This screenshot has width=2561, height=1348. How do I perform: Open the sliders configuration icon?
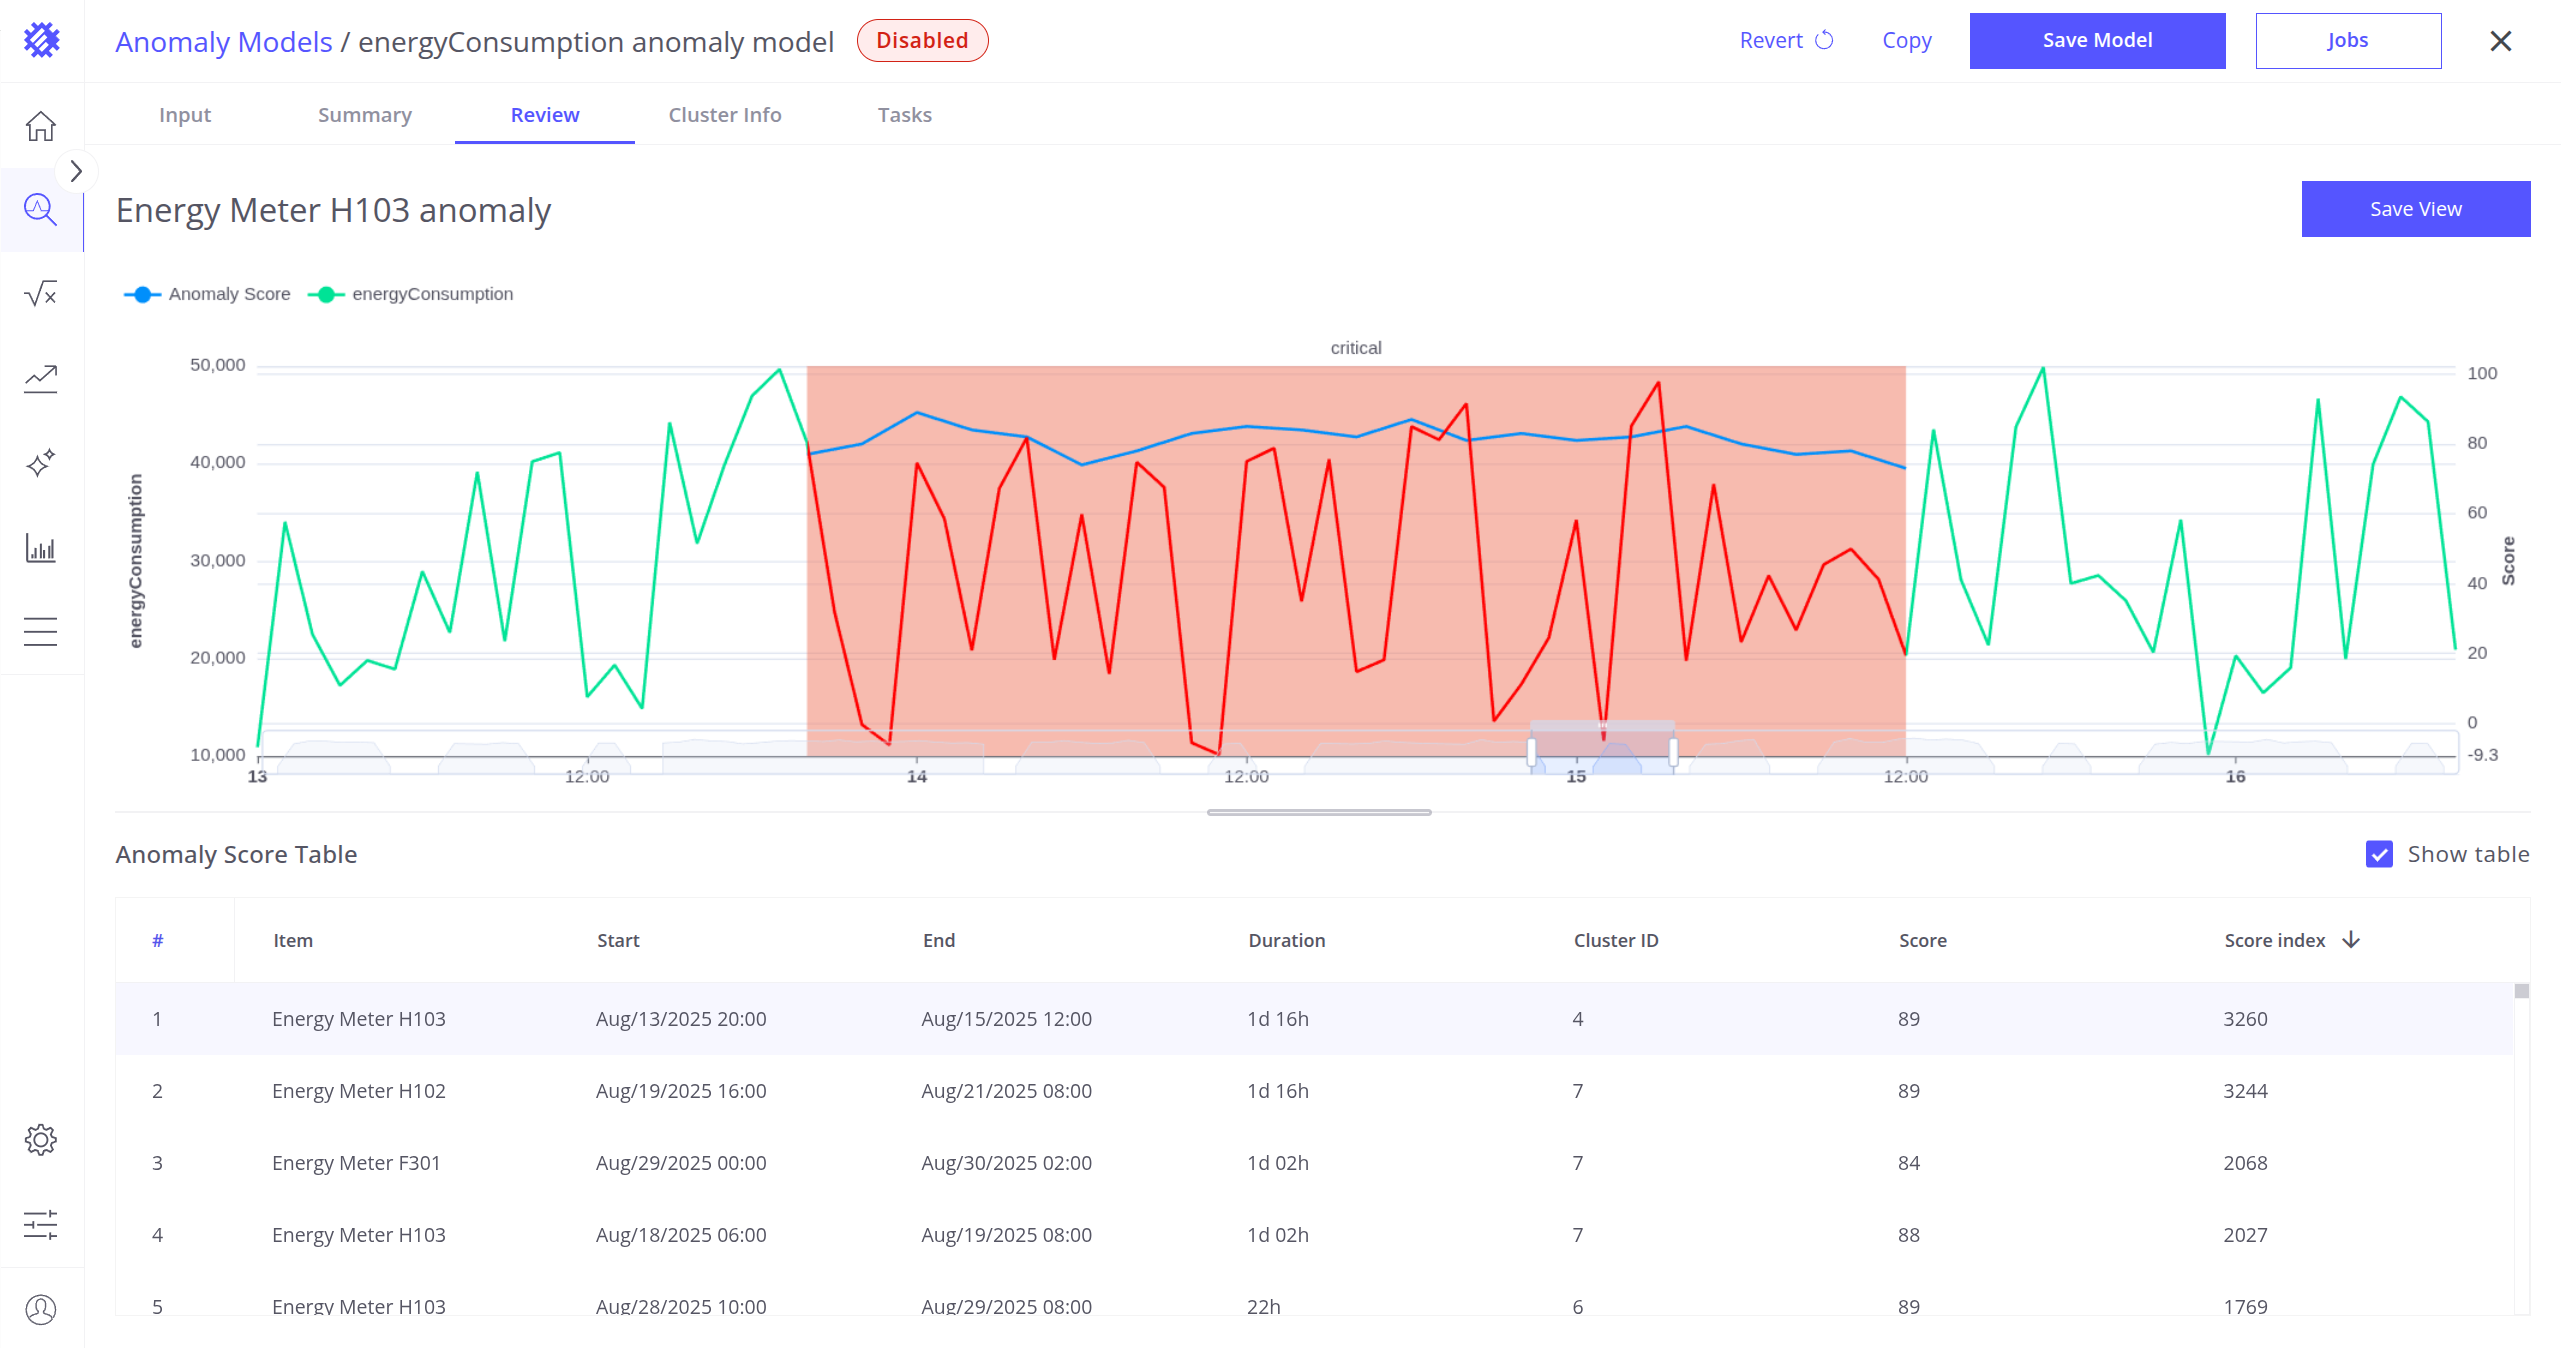41,1225
